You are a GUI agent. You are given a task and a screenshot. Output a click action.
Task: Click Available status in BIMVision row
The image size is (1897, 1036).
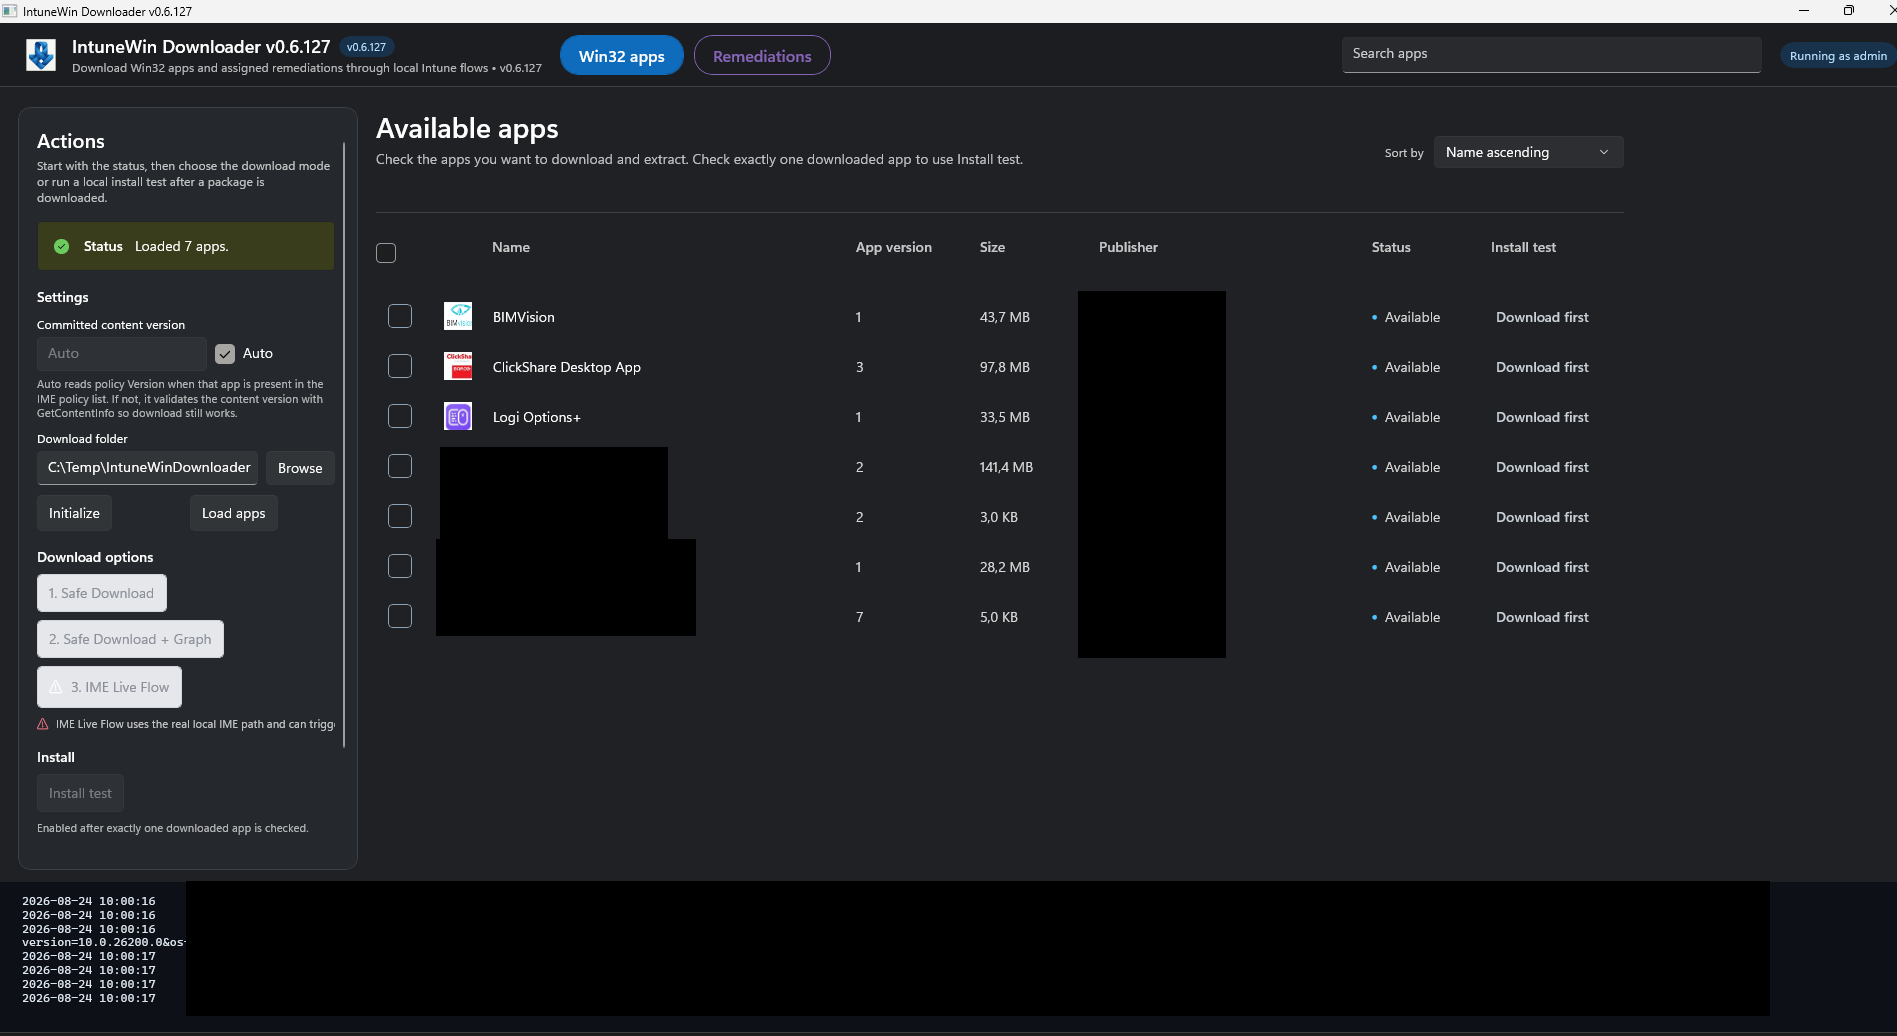pyautogui.click(x=1412, y=317)
